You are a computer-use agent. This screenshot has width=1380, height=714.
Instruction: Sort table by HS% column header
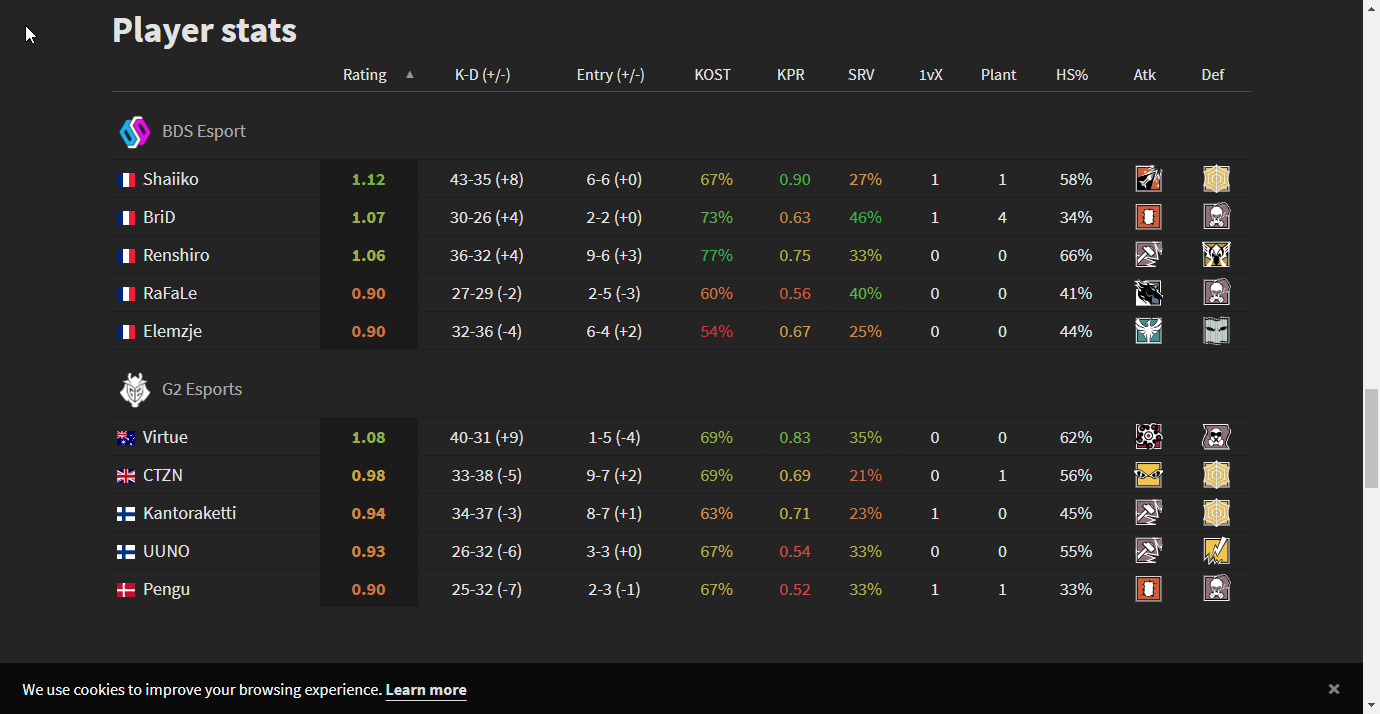pyautogui.click(x=1071, y=75)
